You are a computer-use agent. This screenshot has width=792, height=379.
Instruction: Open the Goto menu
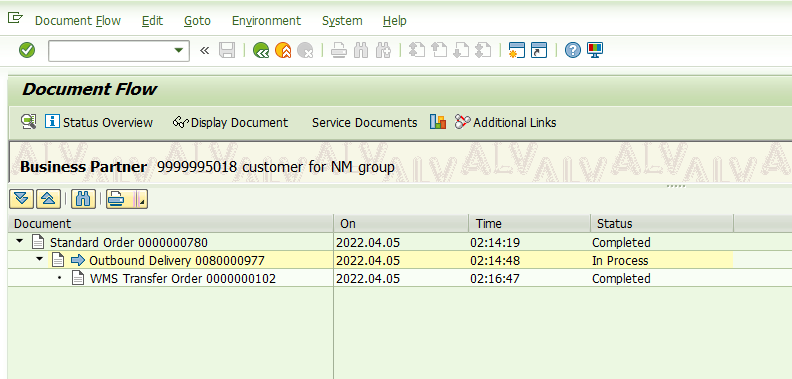[x=197, y=21]
